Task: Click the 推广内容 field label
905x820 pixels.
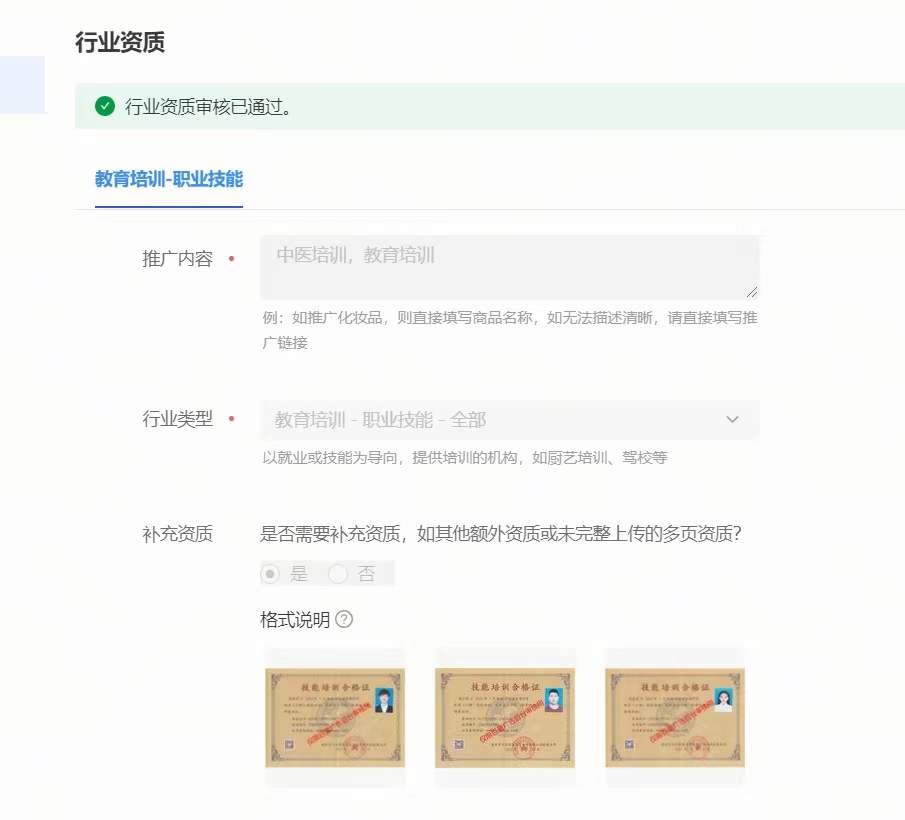Action: pos(177,259)
